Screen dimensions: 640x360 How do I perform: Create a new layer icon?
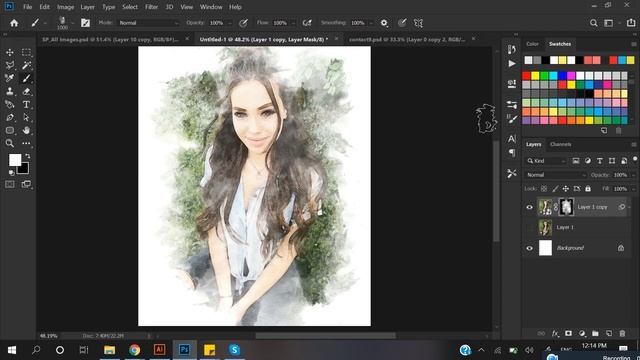(x=609, y=333)
